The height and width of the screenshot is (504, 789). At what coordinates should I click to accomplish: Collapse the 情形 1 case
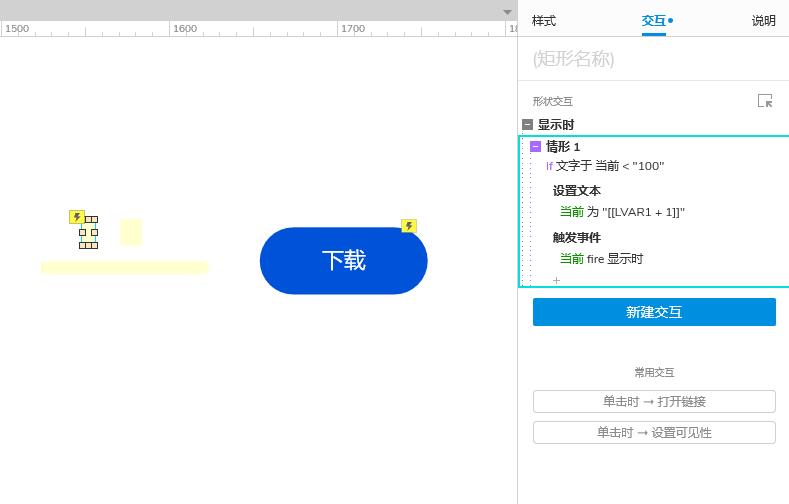click(x=535, y=146)
